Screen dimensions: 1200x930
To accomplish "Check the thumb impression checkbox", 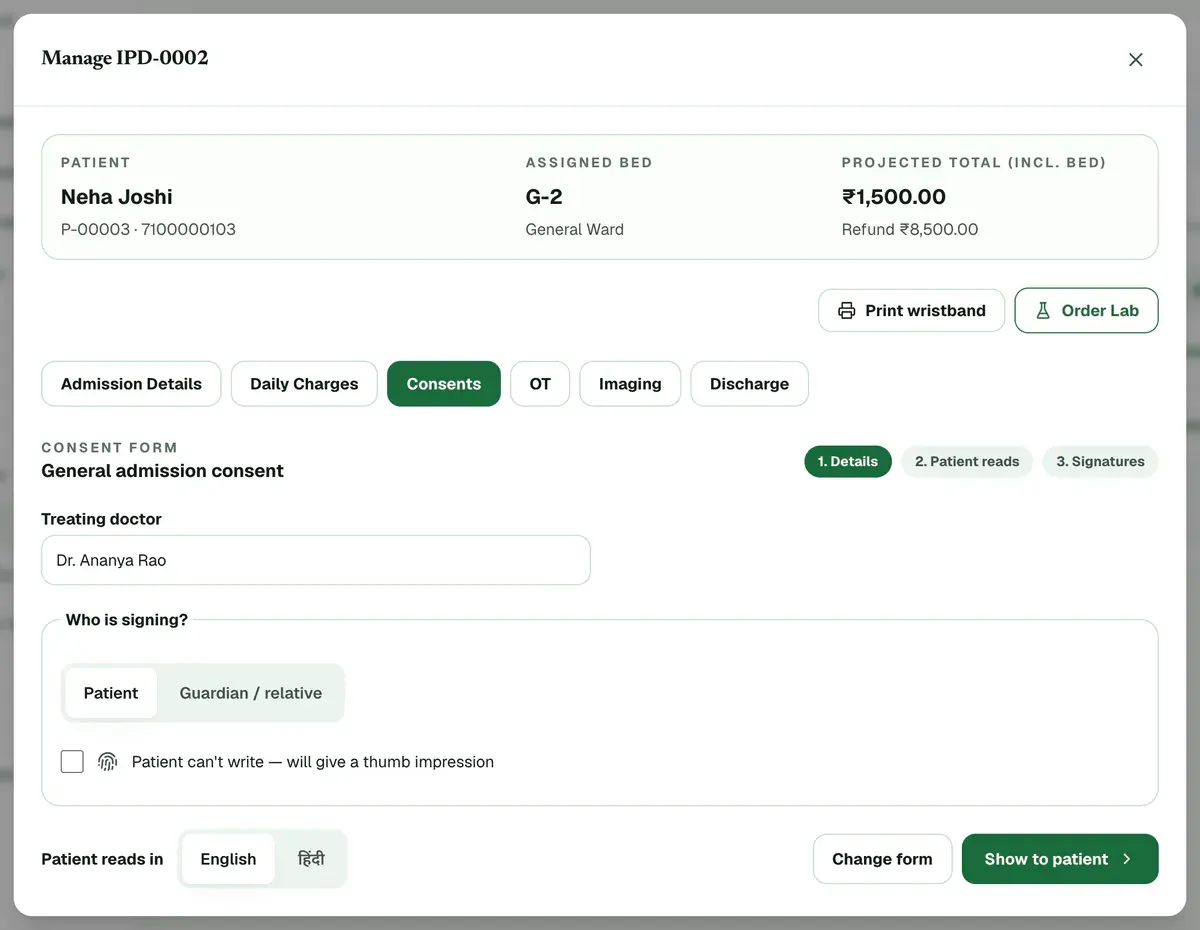I will click(x=72, y=762).
